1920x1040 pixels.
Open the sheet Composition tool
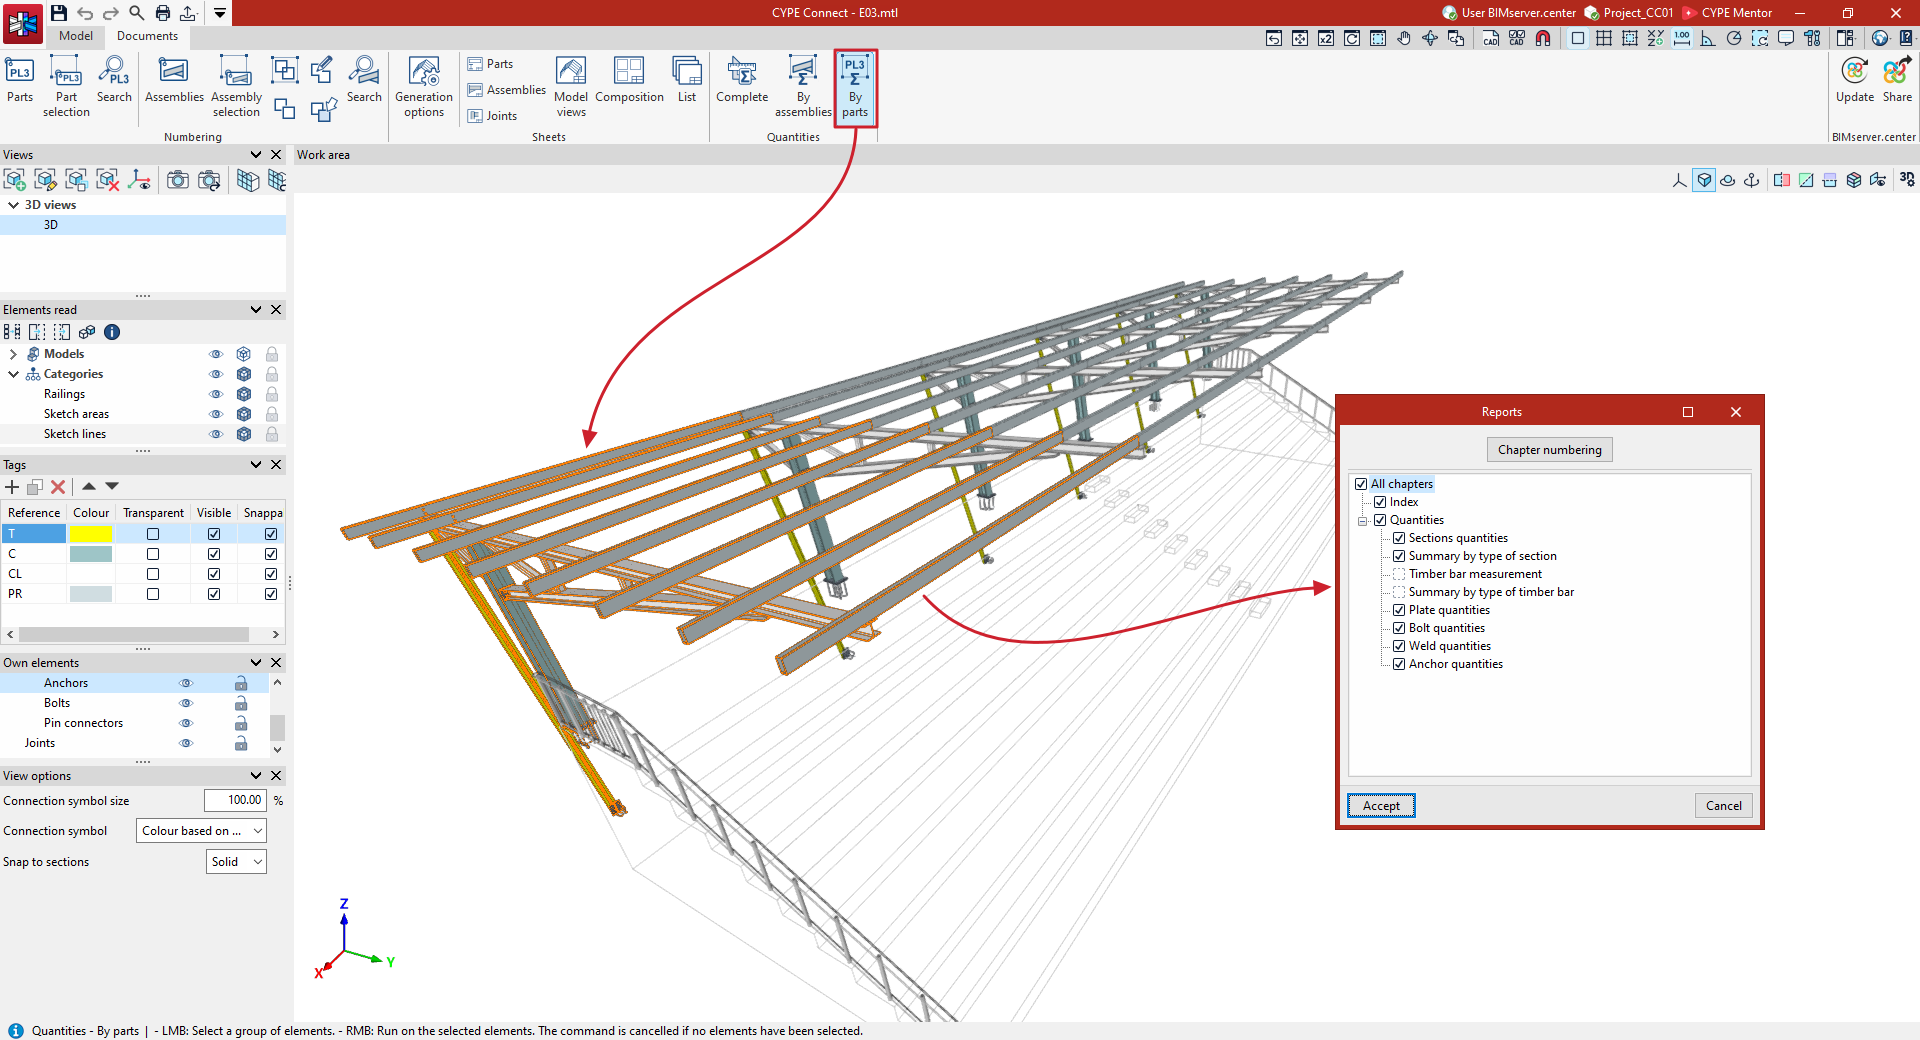629,81
